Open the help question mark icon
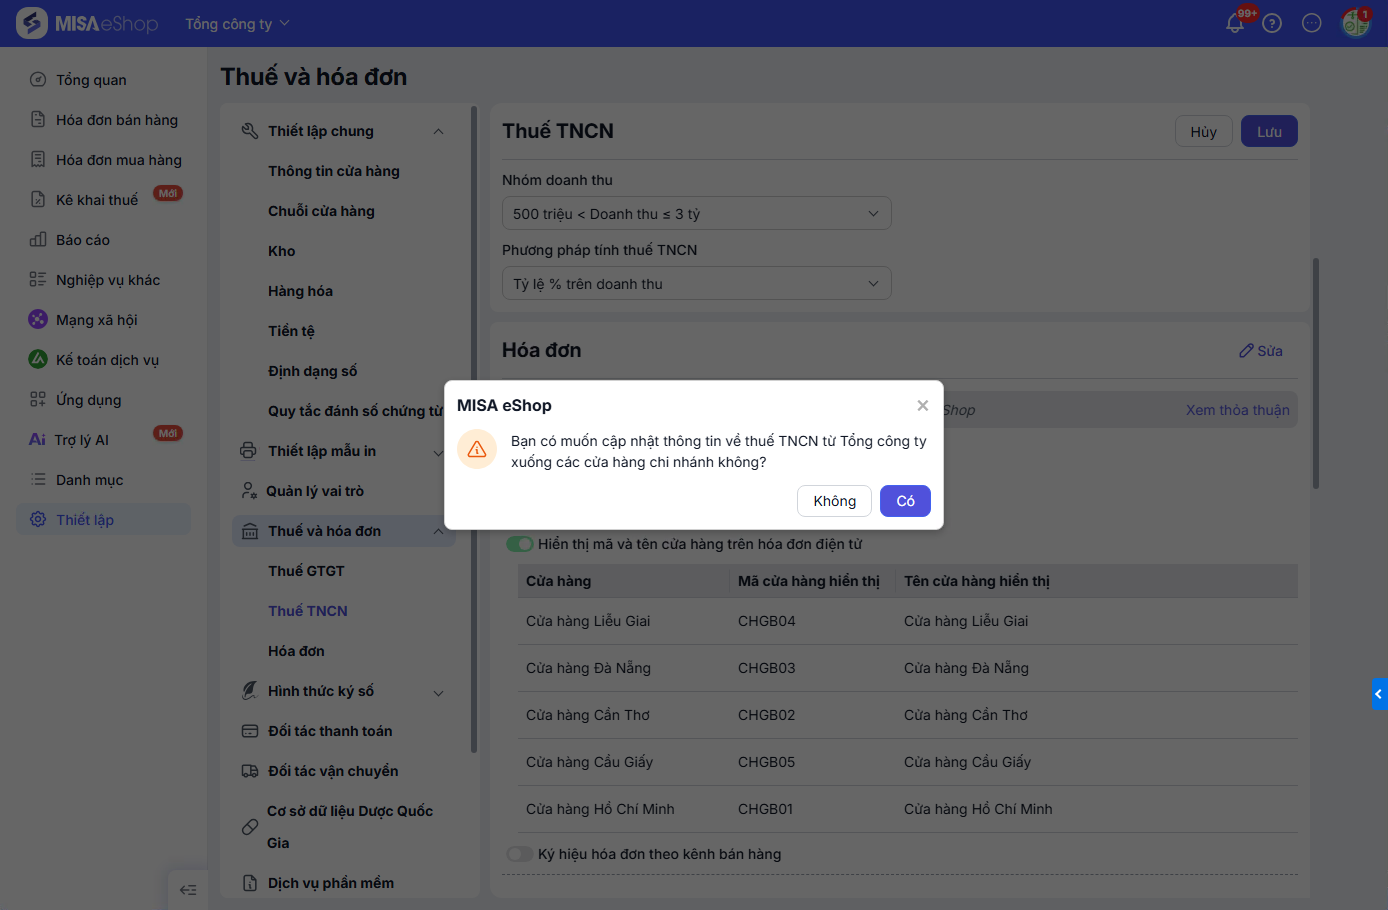Screen dimensions: 1388x910 tap(1272, 23)
